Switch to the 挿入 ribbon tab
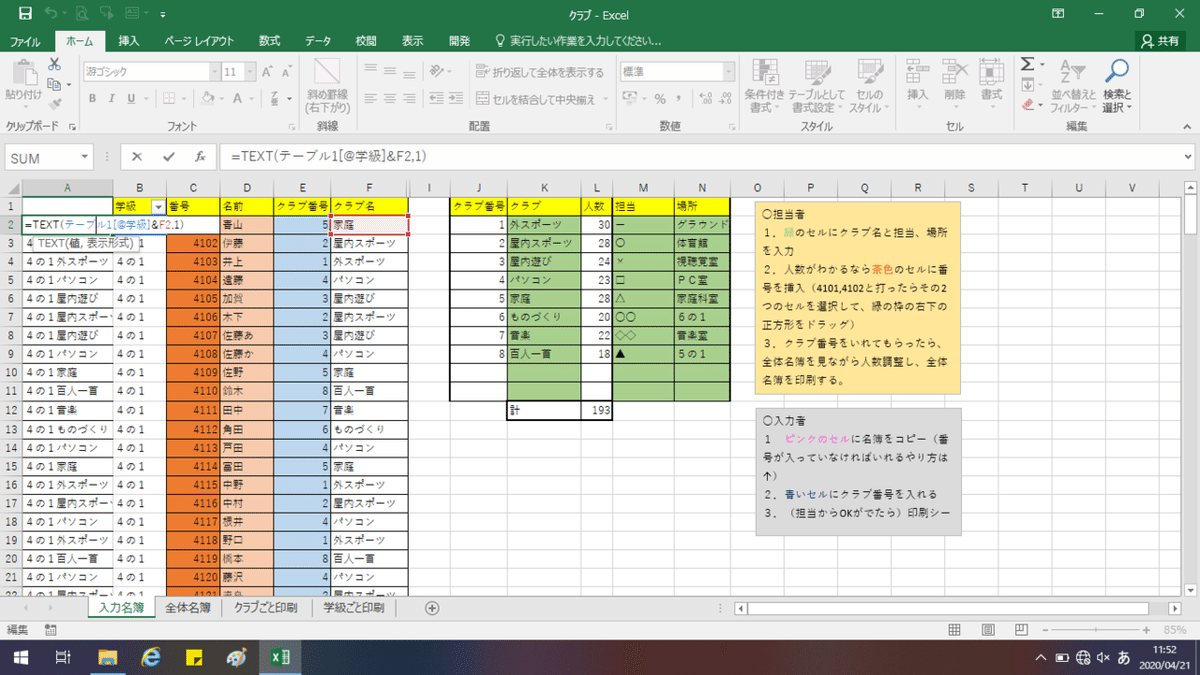The height and width of the screenshot is (675, 1200). tap(129, 41)
